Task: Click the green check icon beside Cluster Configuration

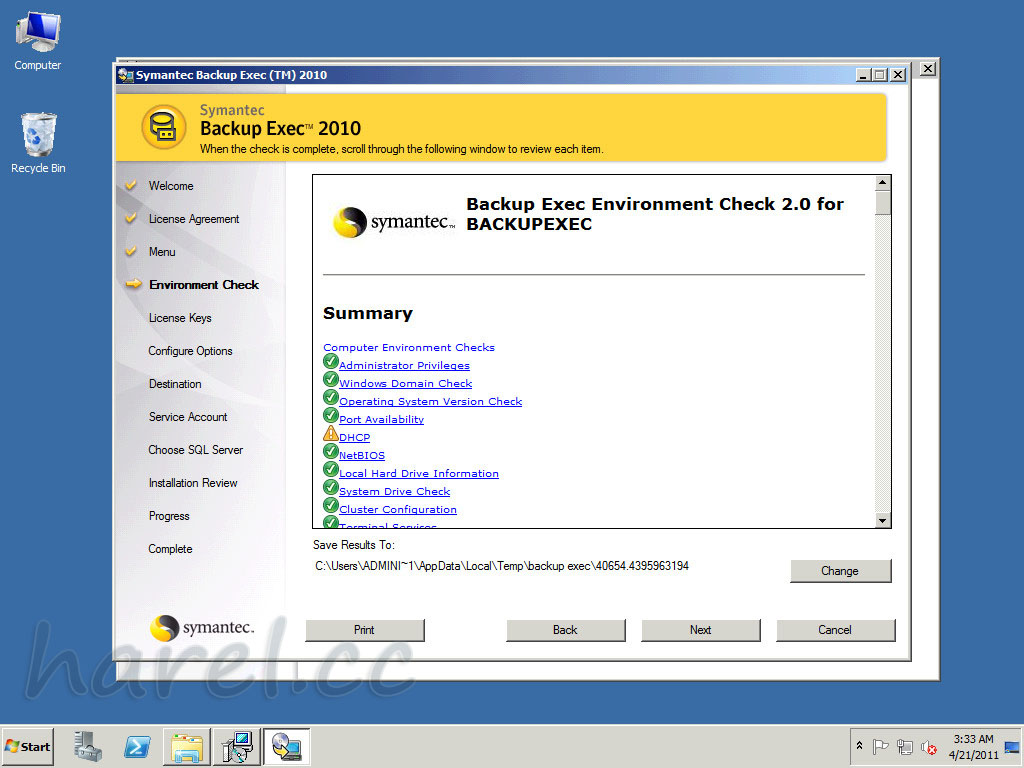Action: tap(330, 505)
